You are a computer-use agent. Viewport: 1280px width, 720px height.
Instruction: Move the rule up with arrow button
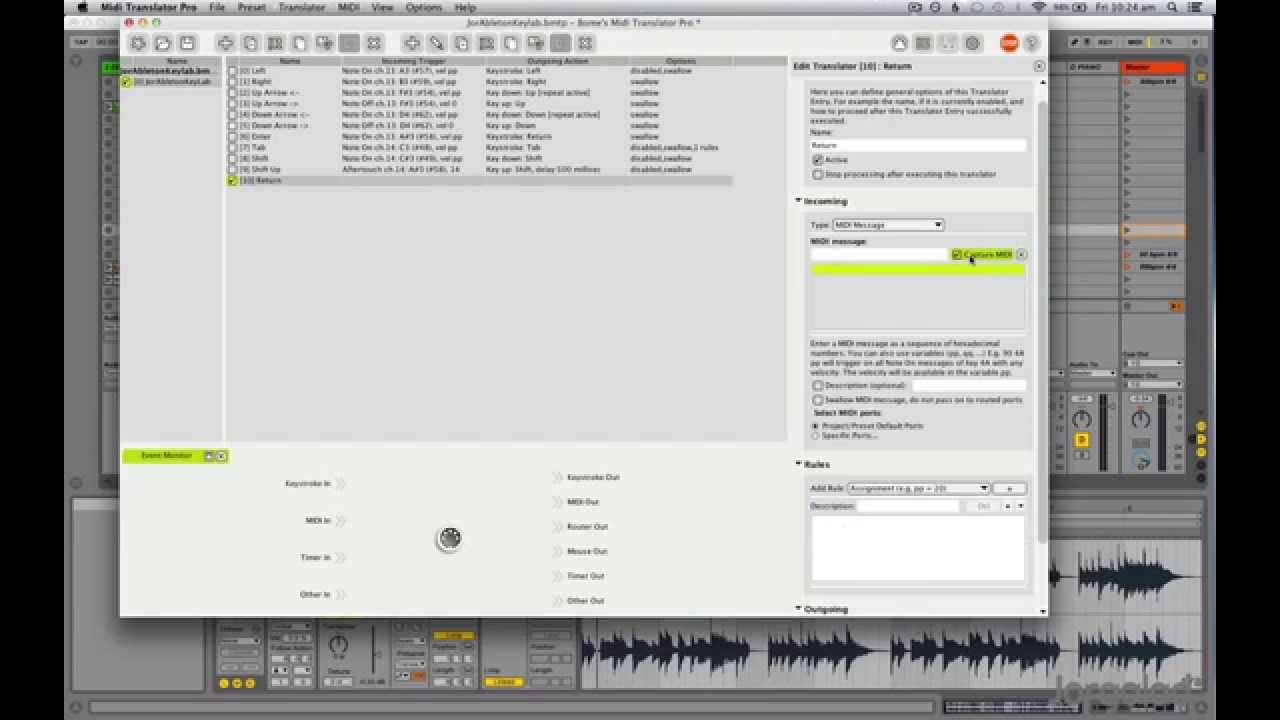(x=1009, y=506)
